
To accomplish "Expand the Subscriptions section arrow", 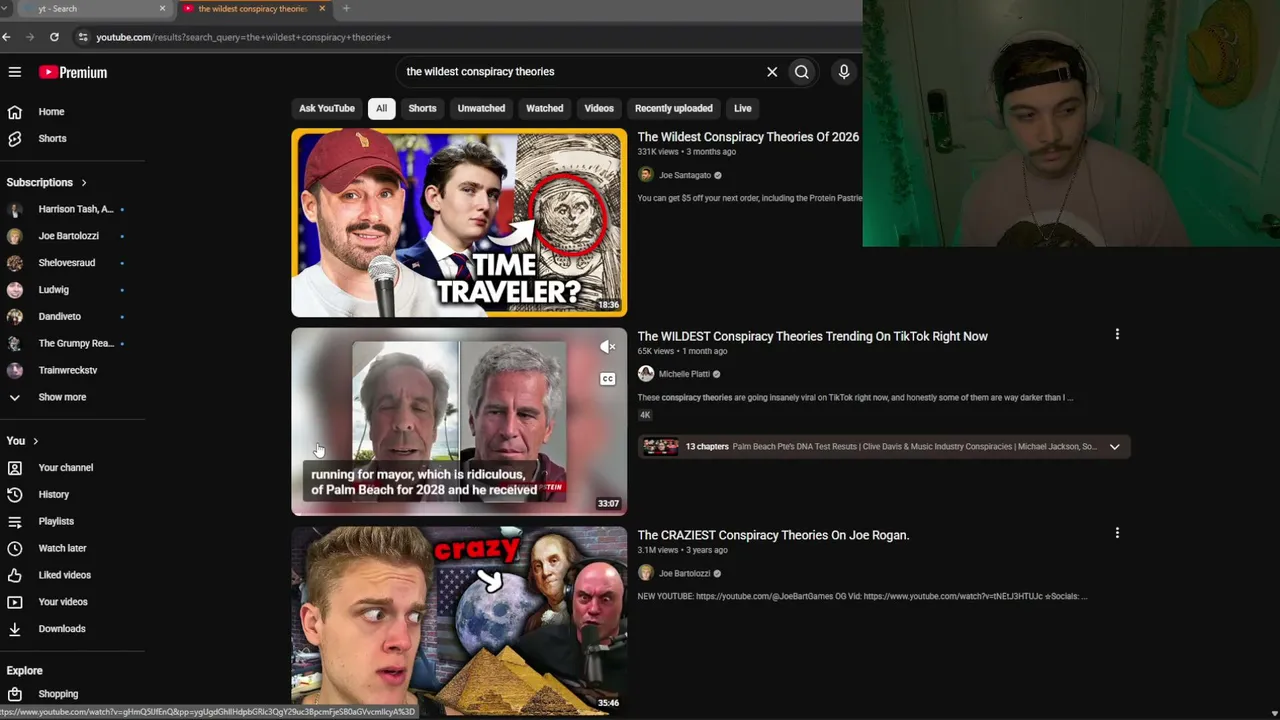I will pyautogui.click(x=84, y=183).
